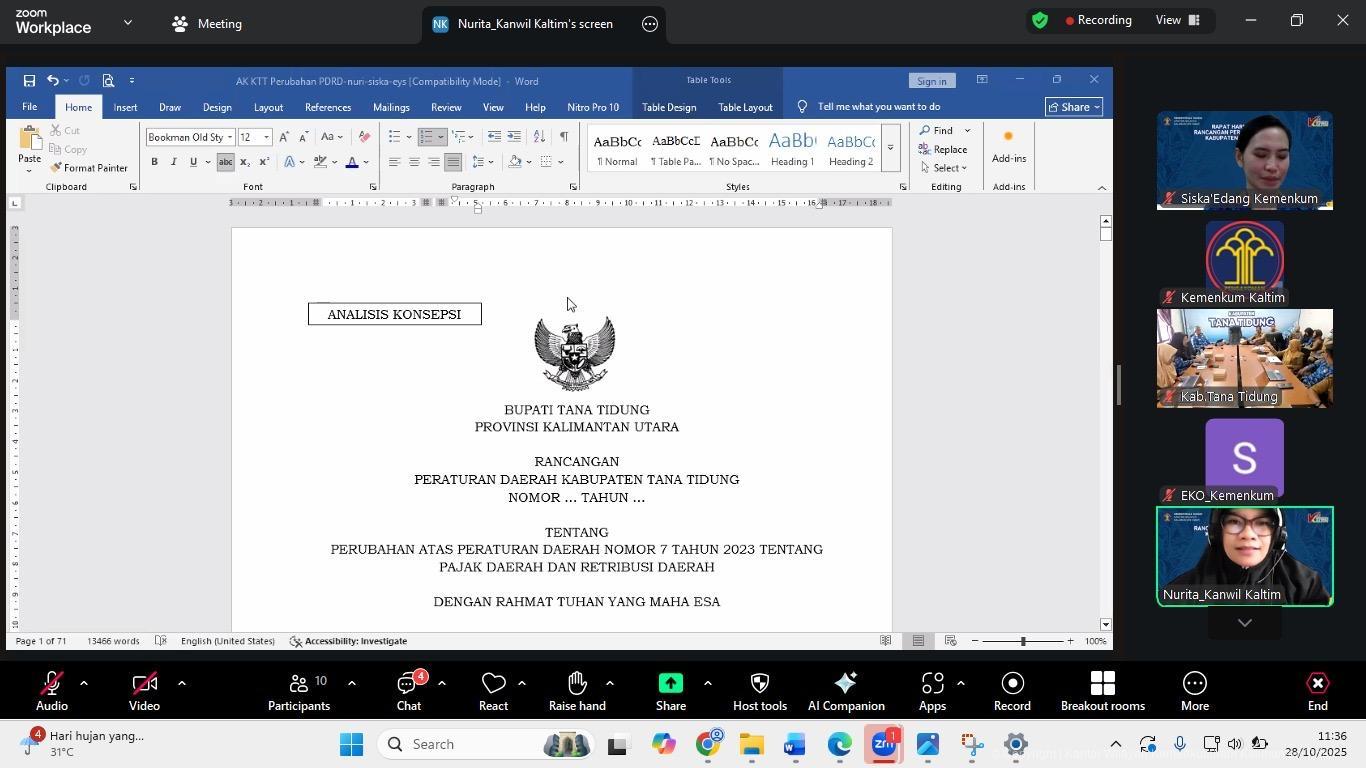Open the Zoom Workplace dropdown arrow
1366x768 pixels.
tap(128, 22)
